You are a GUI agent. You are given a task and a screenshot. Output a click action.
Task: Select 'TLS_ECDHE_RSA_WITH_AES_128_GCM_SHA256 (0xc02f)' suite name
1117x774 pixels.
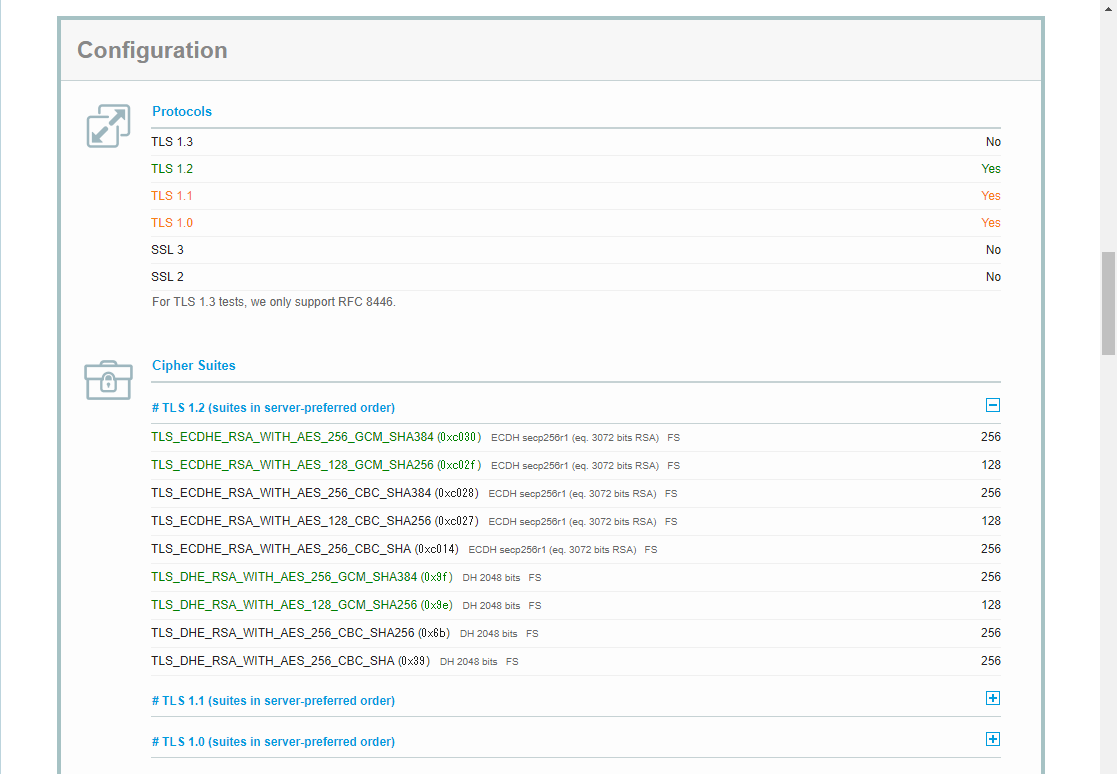316,465
